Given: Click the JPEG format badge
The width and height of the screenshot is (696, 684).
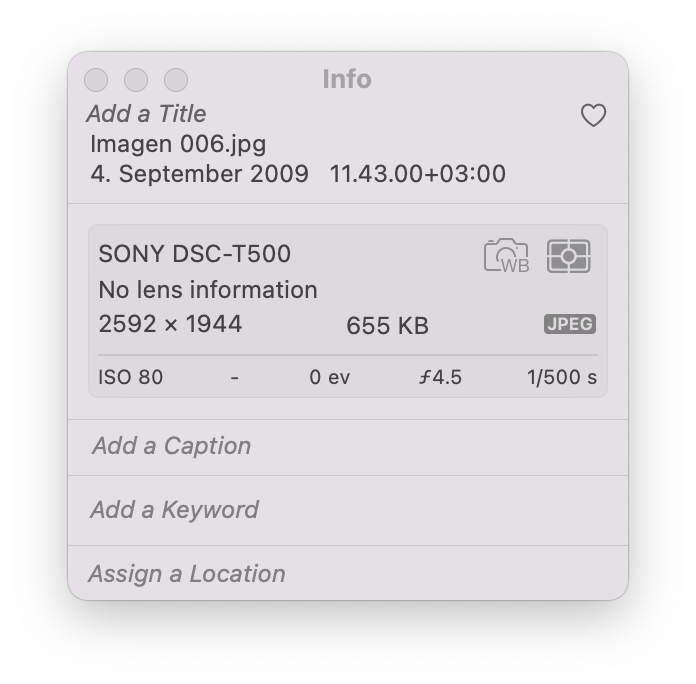Looking at the screenshot, I should 570,324.
